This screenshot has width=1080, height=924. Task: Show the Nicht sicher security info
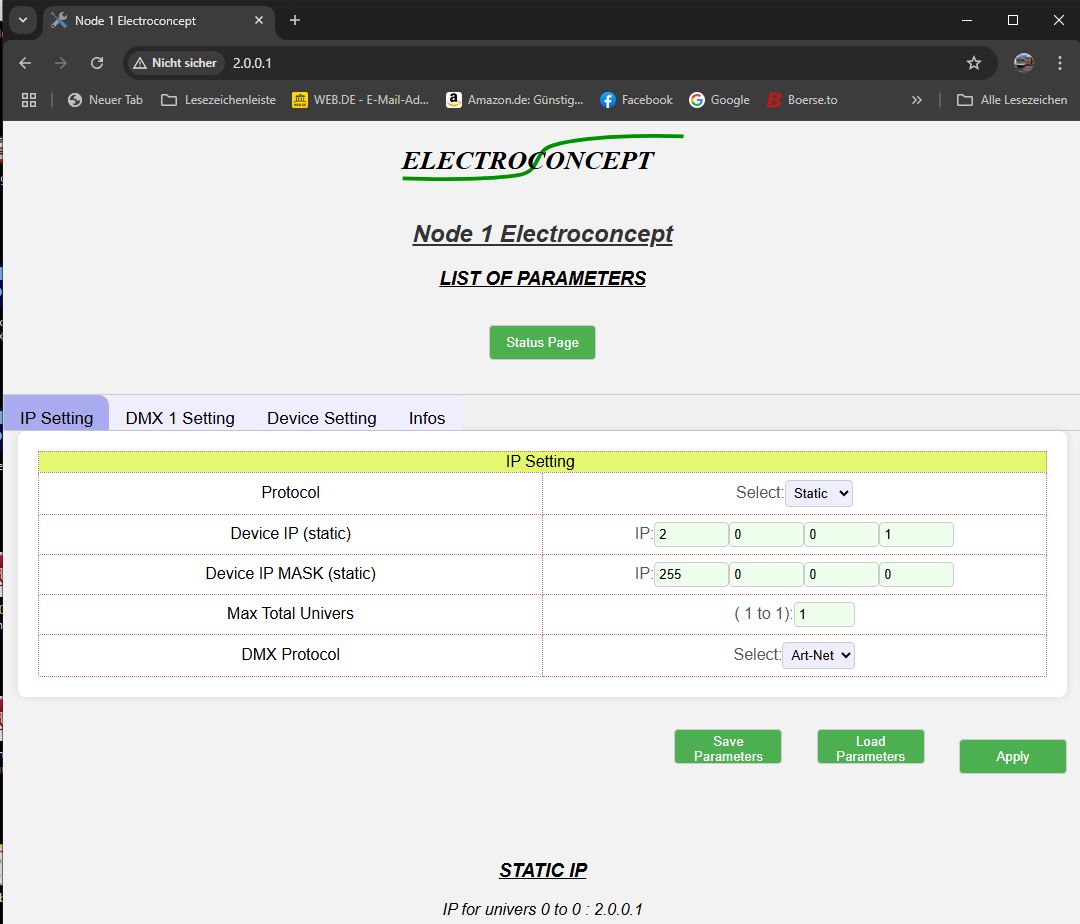175,63
